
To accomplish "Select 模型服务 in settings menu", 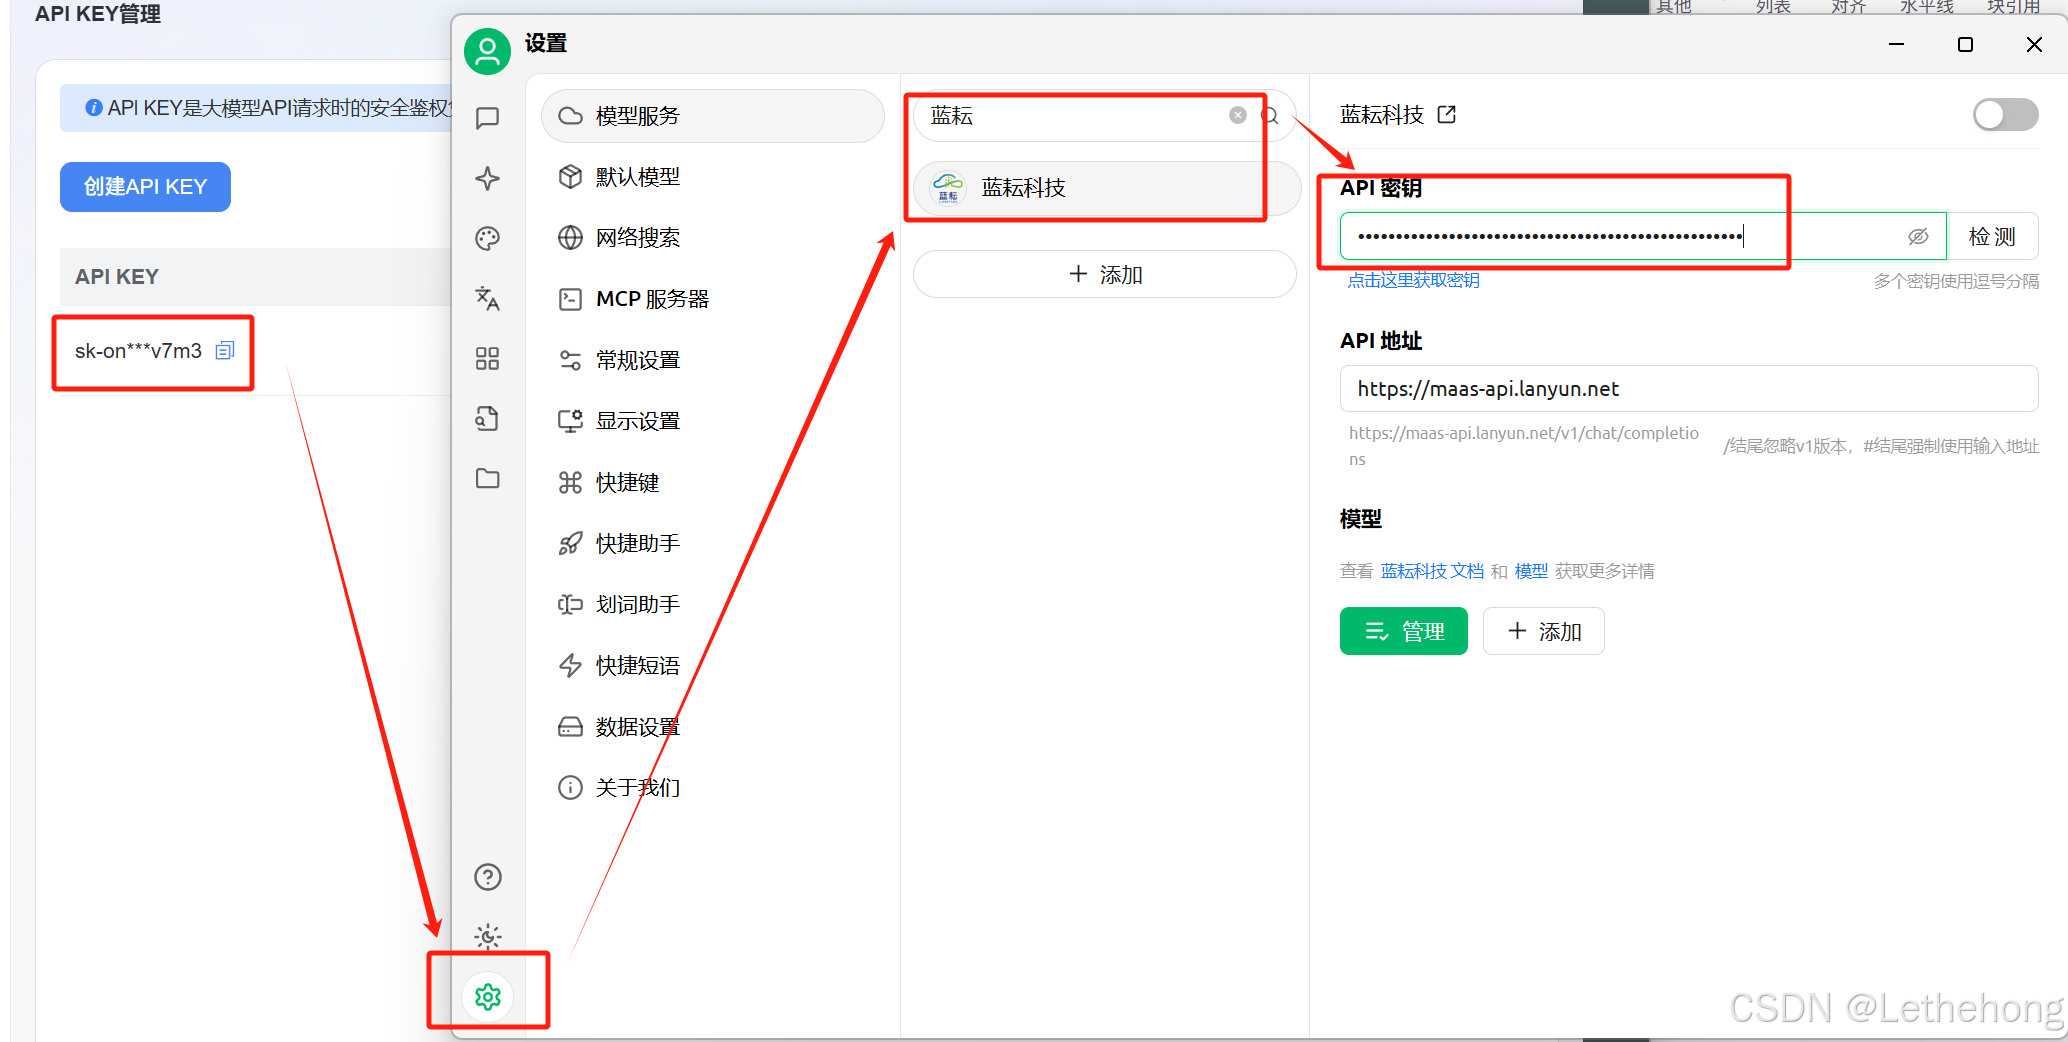I will 713,116.
